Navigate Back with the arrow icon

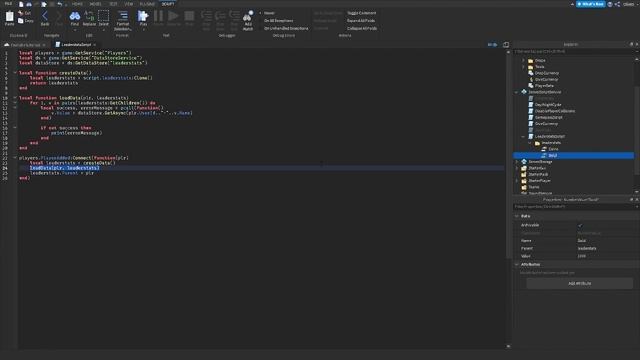pyautogui.click(x=45, y=16)
